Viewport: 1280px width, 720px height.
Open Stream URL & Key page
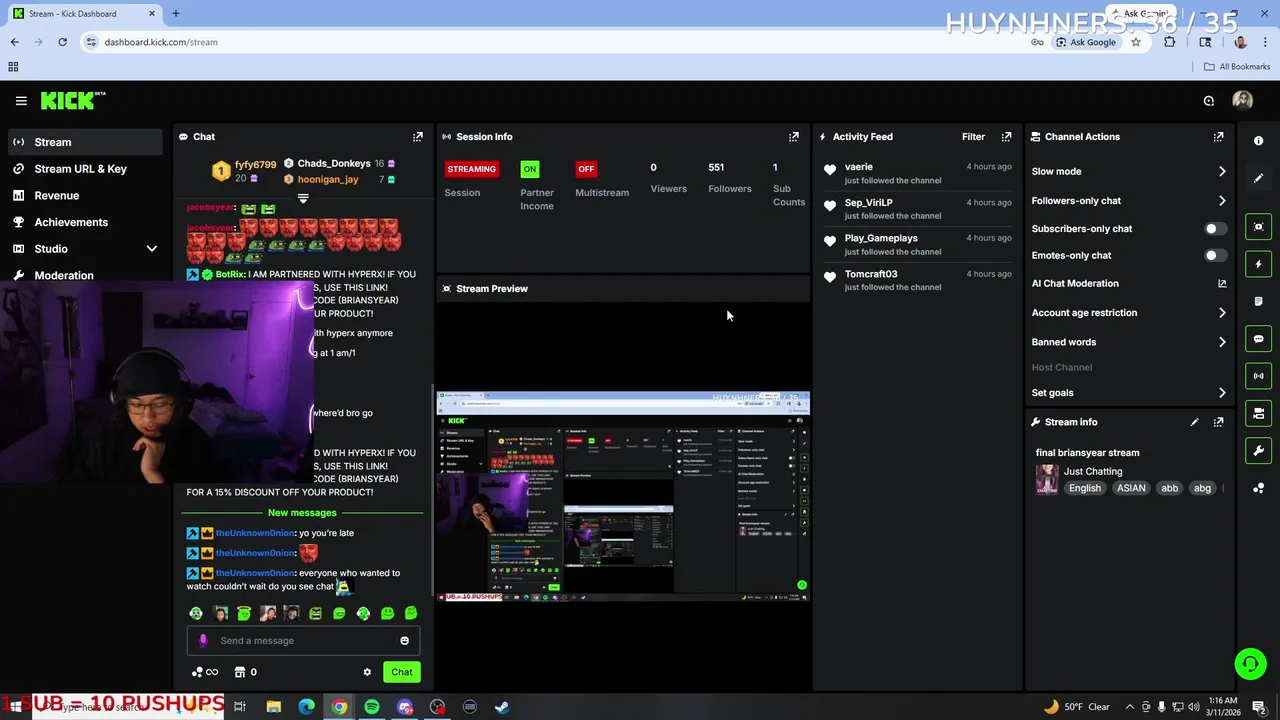(83, 169)
